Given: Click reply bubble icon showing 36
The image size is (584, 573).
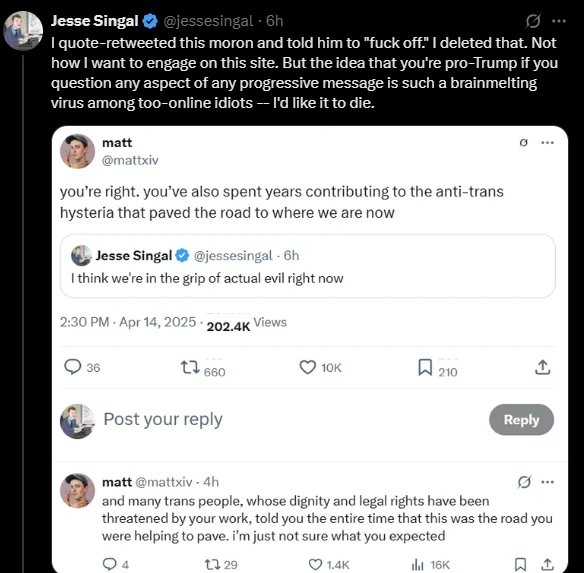Looking at the screenshot, I should 73,367.
